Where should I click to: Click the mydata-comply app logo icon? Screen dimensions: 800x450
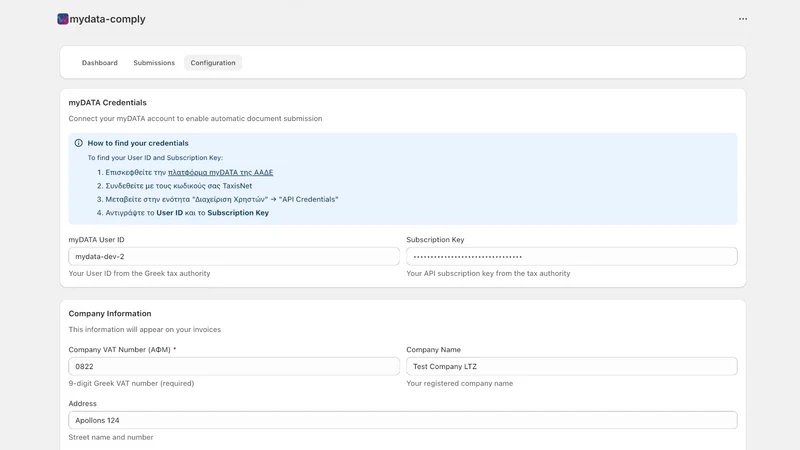coord(63,19)
